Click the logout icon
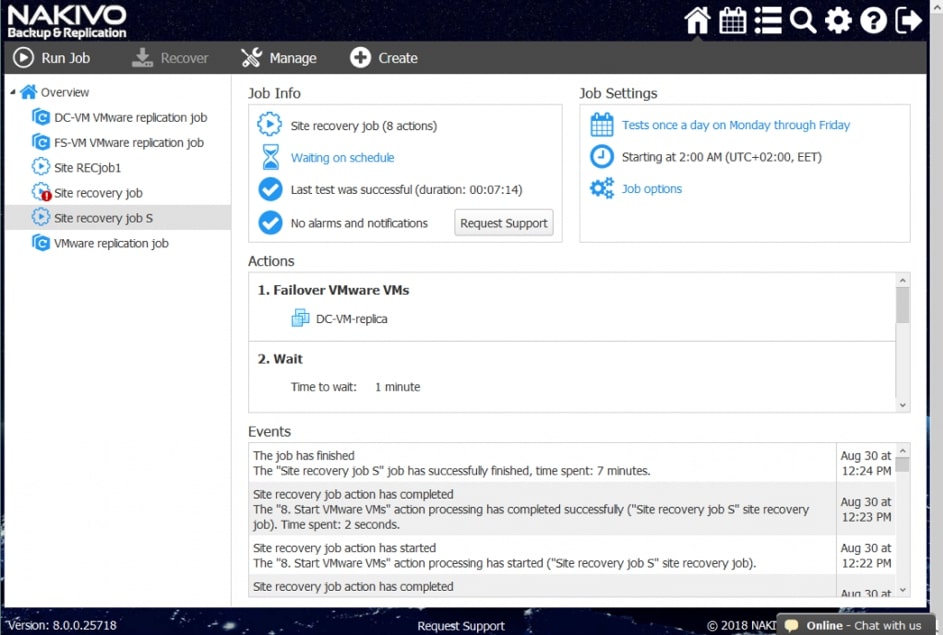Image resolution: width=943 pixels, height=635 pixels. tap(909, 20)
